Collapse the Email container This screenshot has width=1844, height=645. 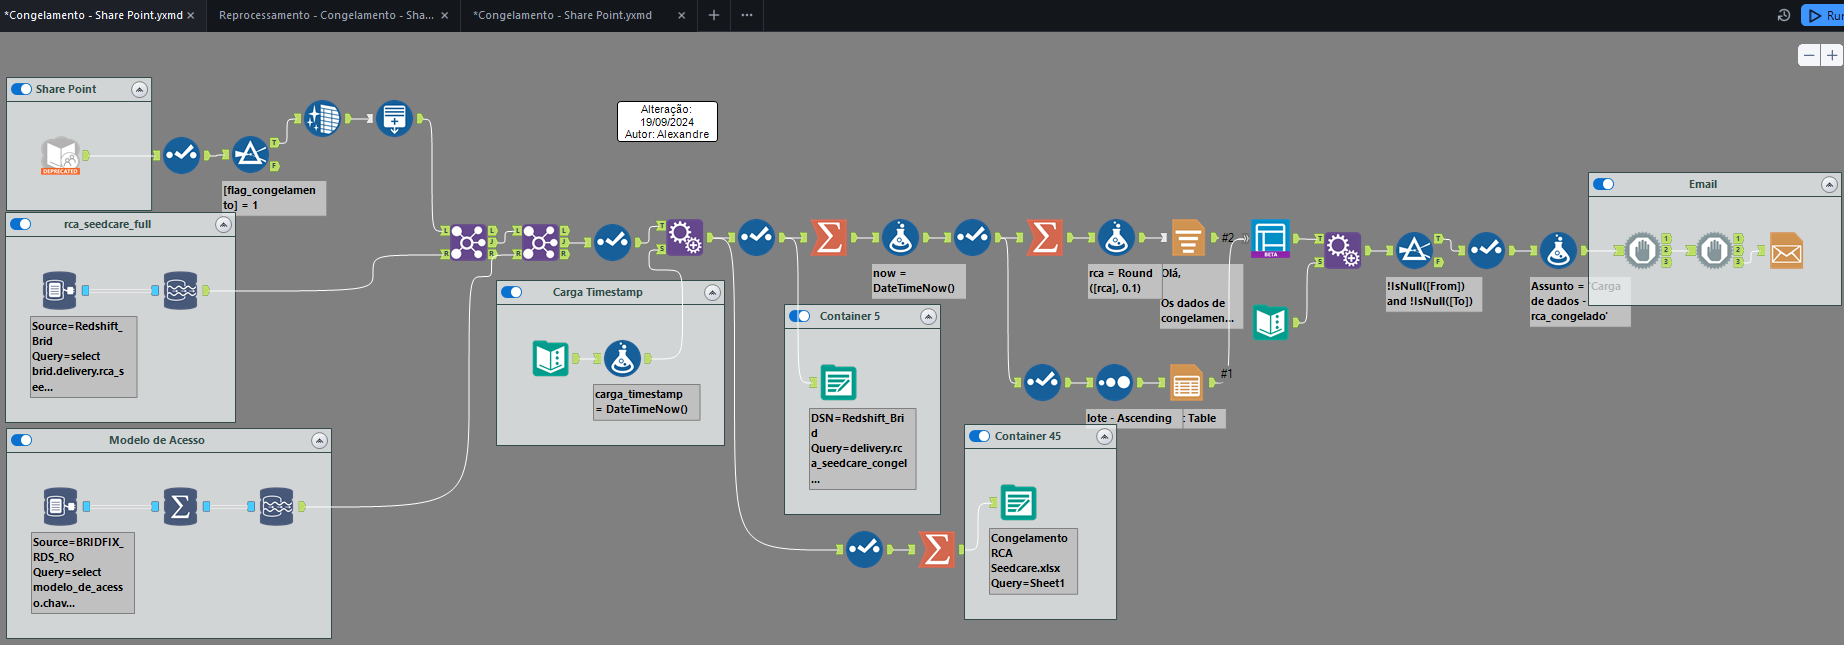[1829, 184]
